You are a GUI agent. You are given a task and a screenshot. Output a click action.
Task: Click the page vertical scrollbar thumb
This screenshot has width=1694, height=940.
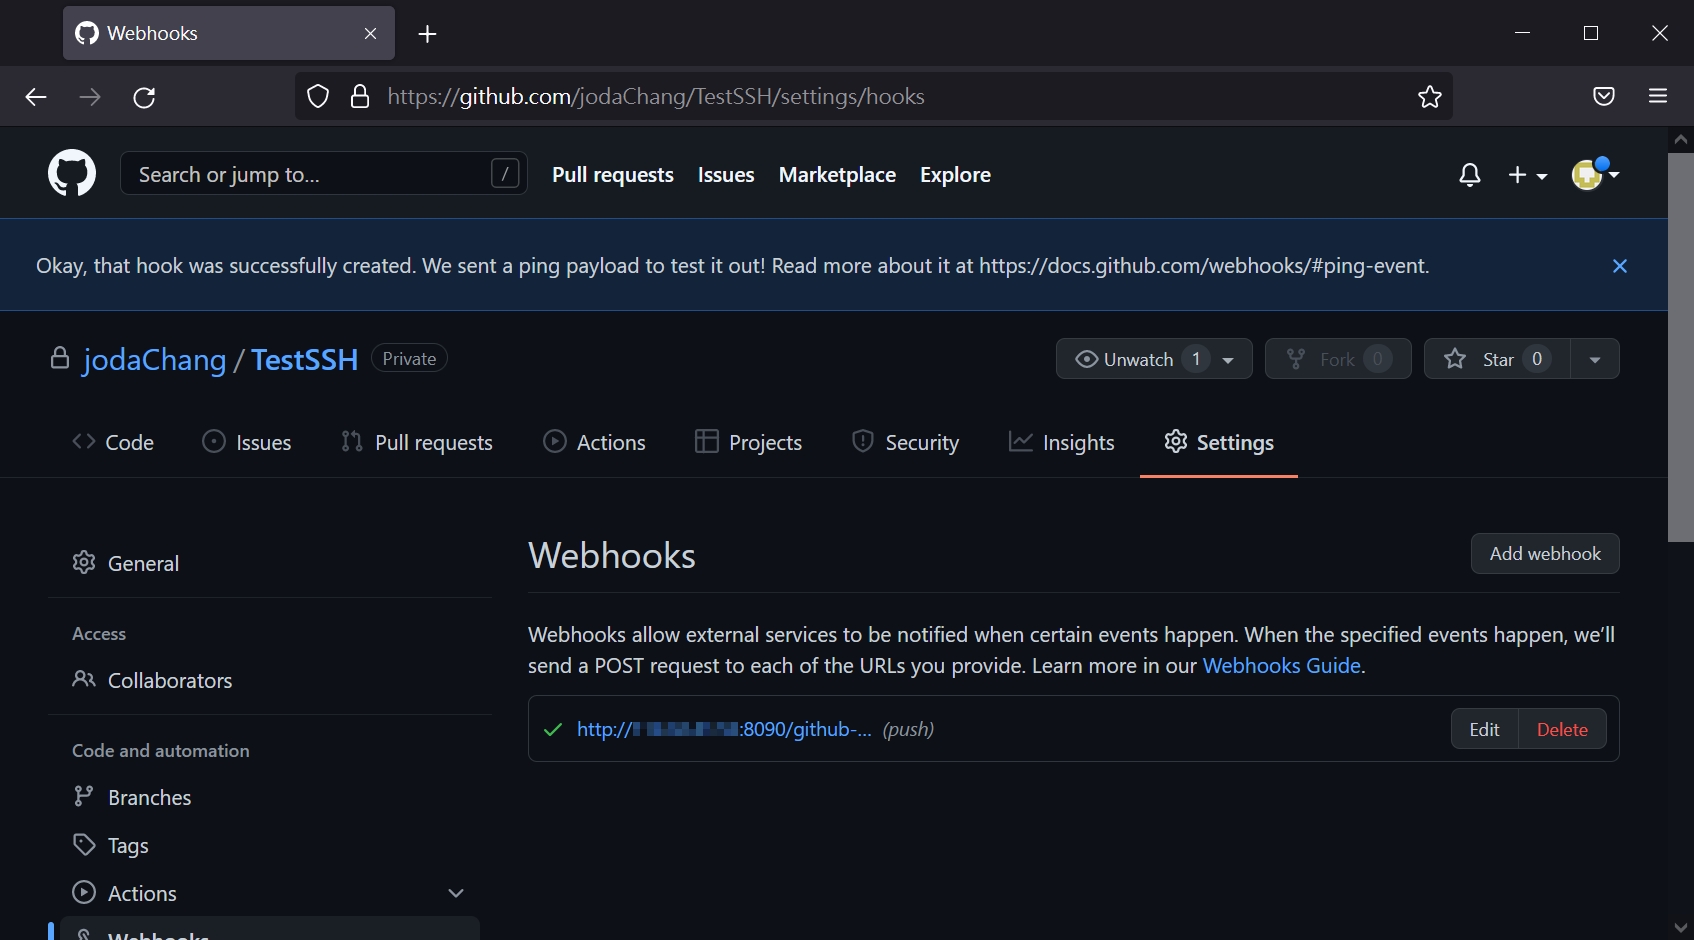point(1681,348)
